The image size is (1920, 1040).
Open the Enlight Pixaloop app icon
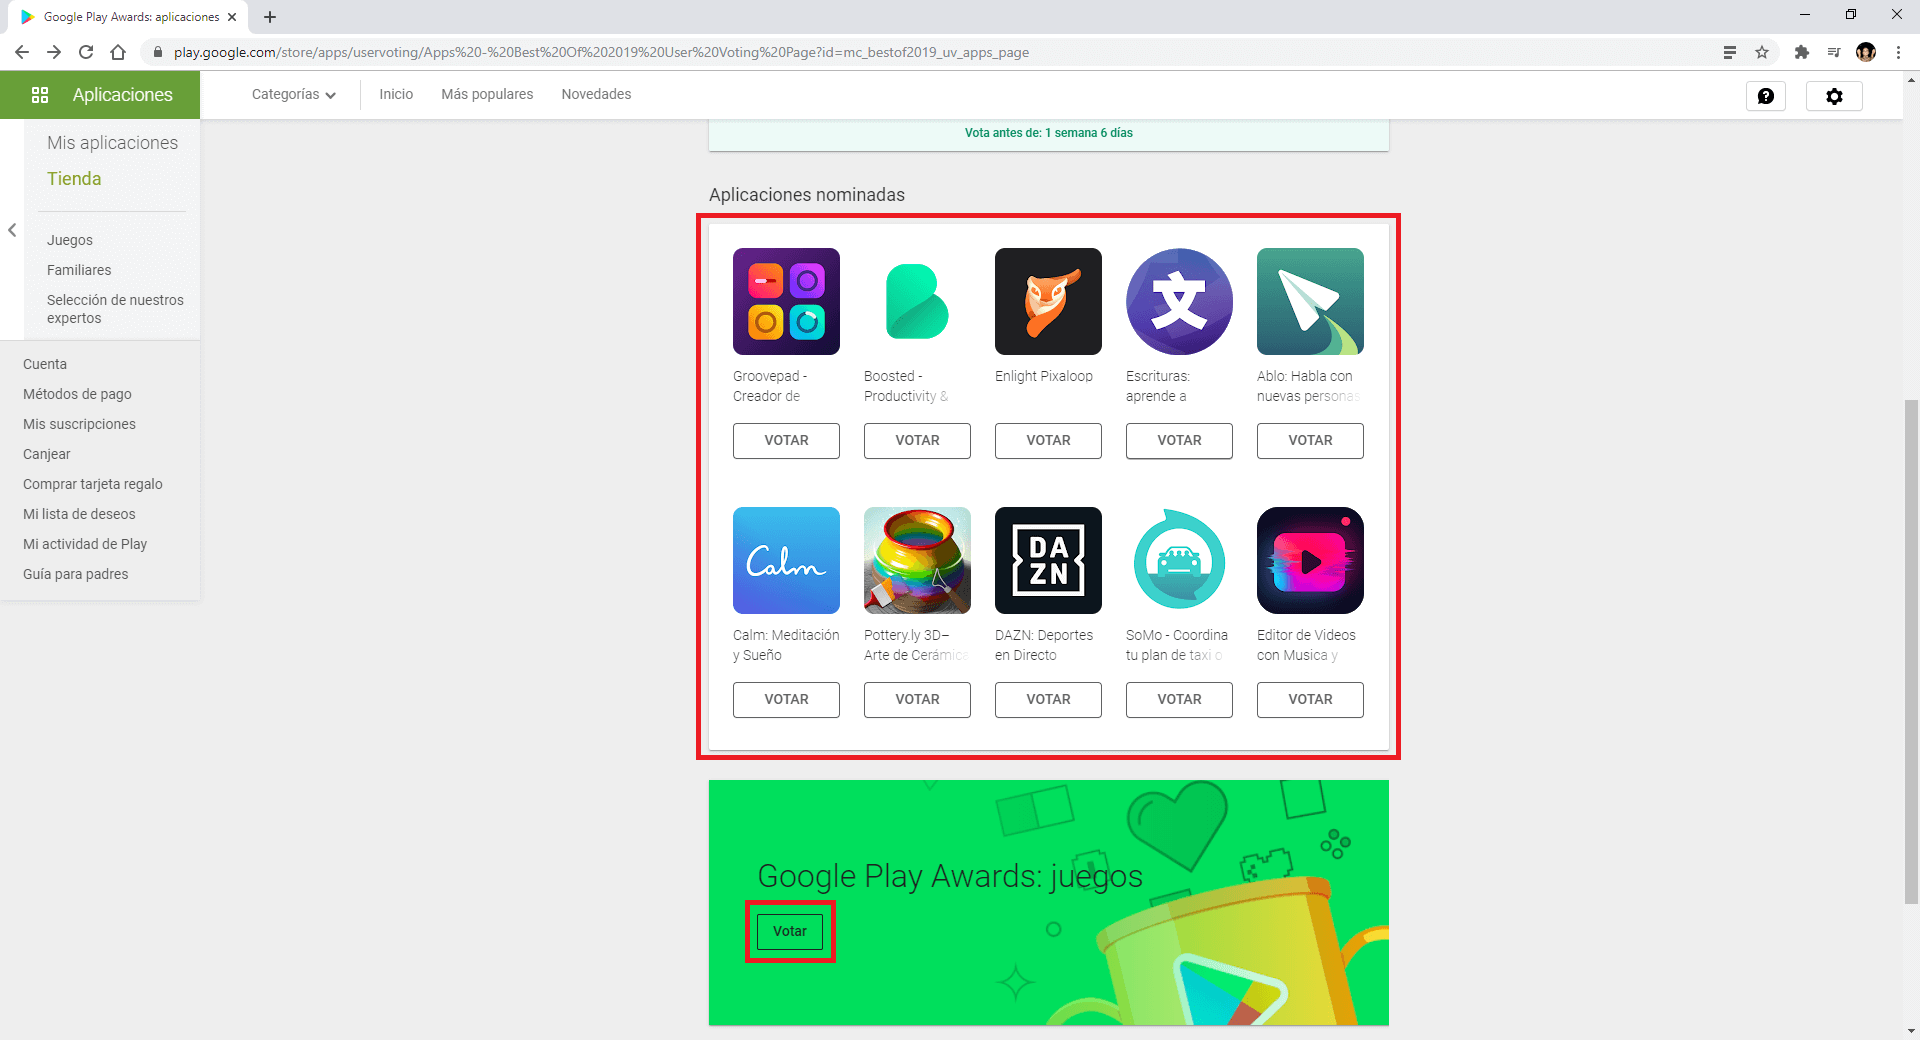tap(1048, 301)
